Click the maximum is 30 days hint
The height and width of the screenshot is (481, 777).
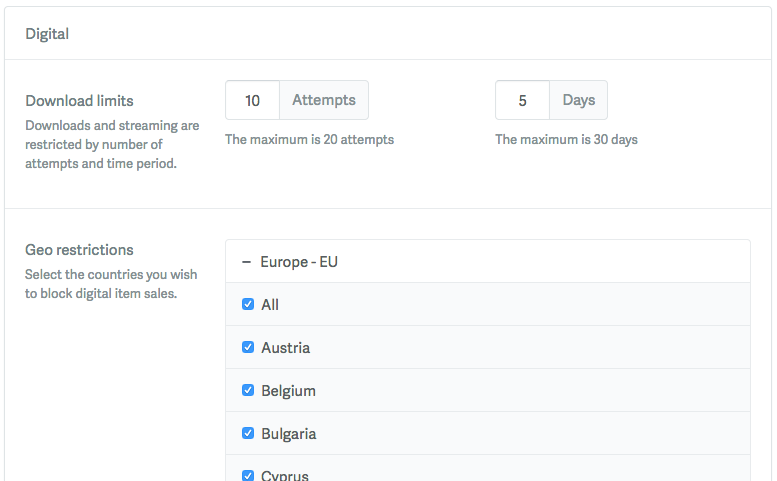[x=566, y=140]
